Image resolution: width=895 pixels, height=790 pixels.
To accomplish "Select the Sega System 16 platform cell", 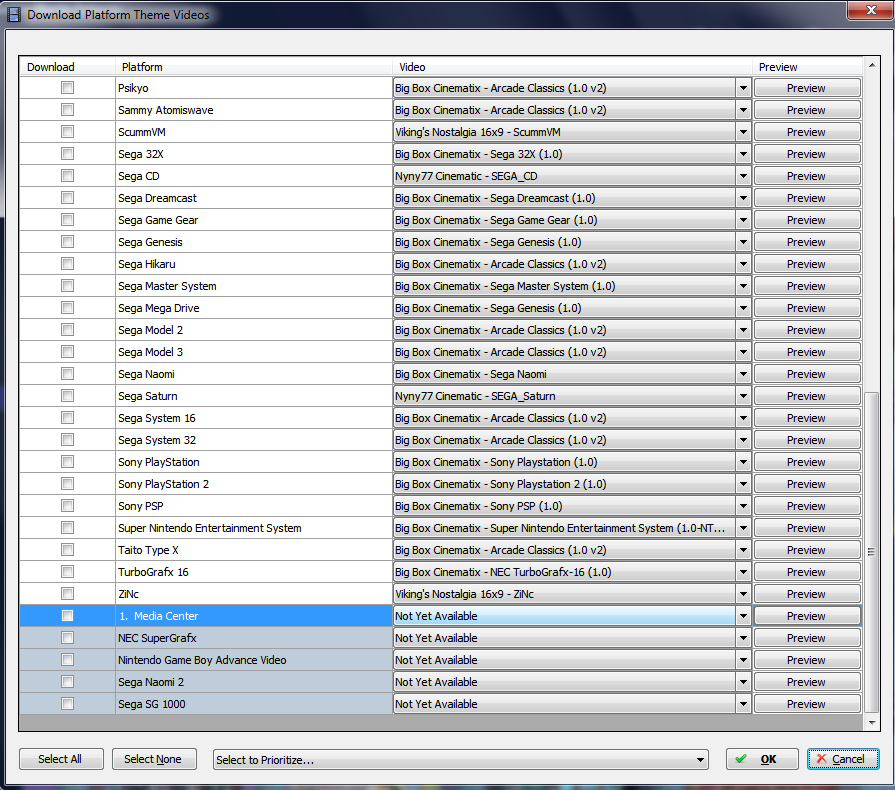I will 254,418.
